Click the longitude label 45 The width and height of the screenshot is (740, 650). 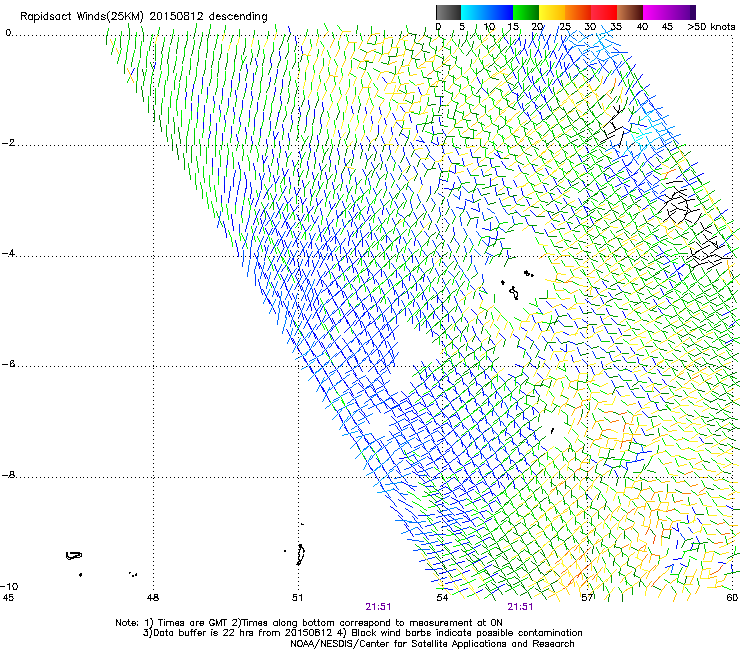tap(8, 598)
